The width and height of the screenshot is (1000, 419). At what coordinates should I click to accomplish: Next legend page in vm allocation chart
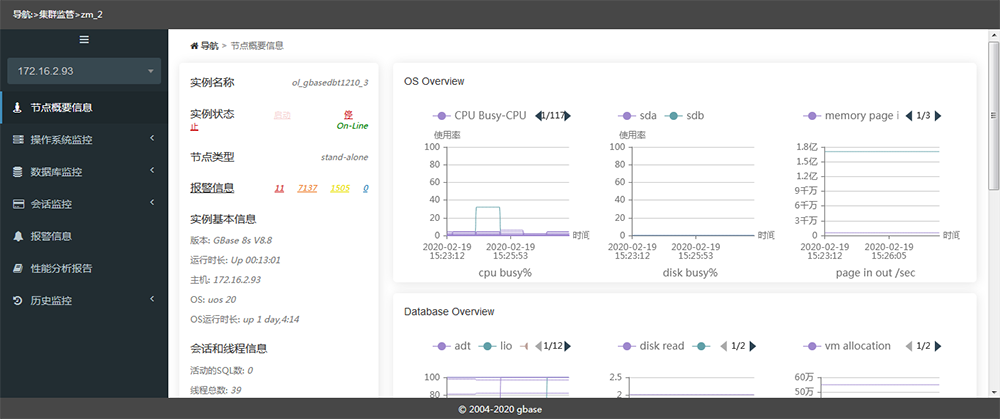938,346
